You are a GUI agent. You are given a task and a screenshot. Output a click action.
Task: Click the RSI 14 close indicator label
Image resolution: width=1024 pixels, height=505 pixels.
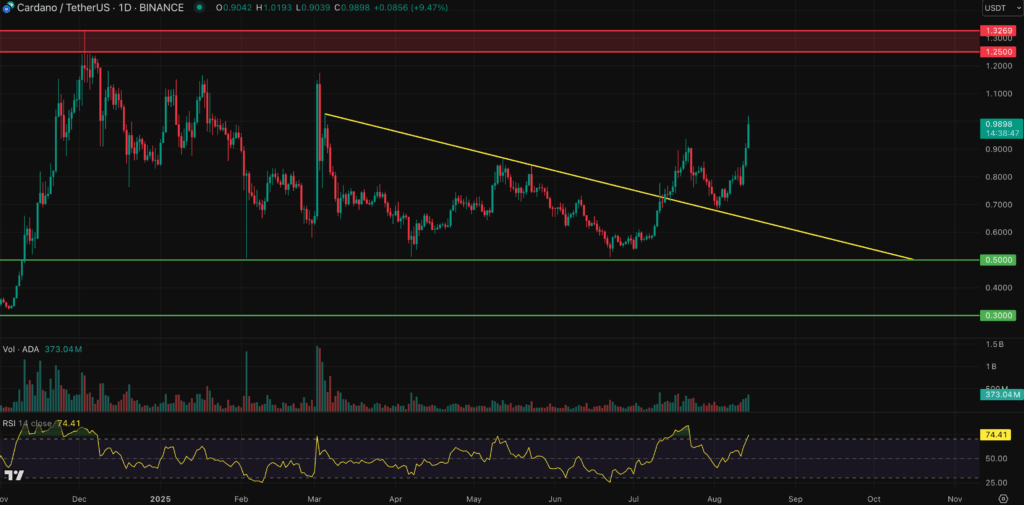coord(28,423)
